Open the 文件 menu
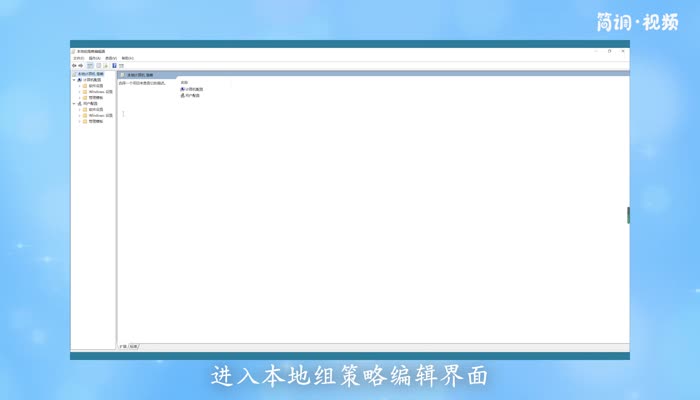700x400 pixels. point(77,58)
